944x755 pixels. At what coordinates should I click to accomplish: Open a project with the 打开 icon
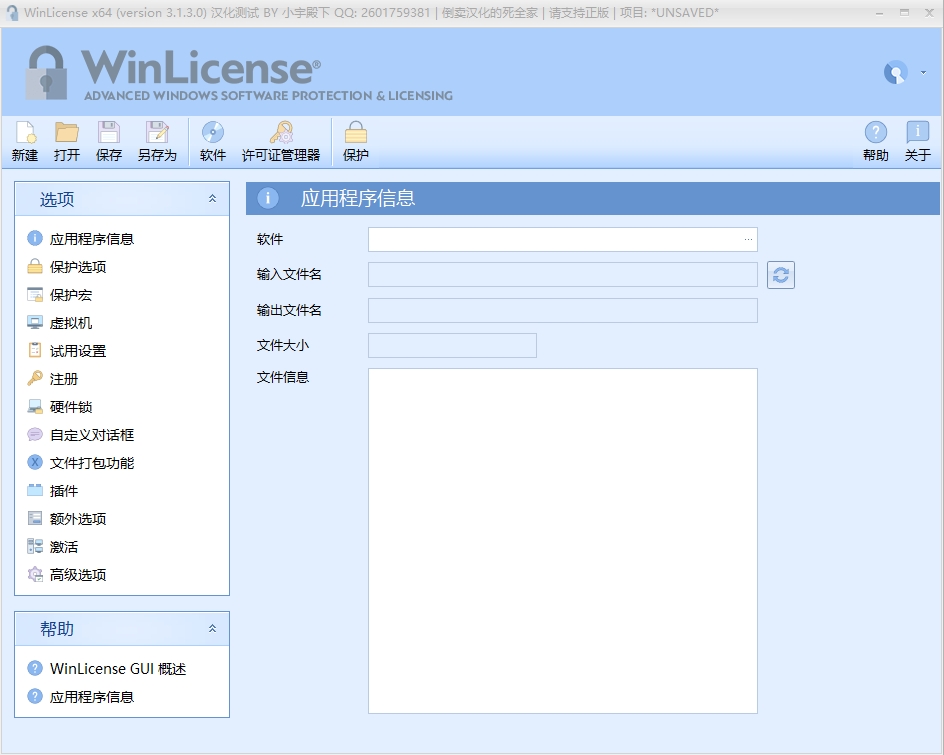coord(67,142)
